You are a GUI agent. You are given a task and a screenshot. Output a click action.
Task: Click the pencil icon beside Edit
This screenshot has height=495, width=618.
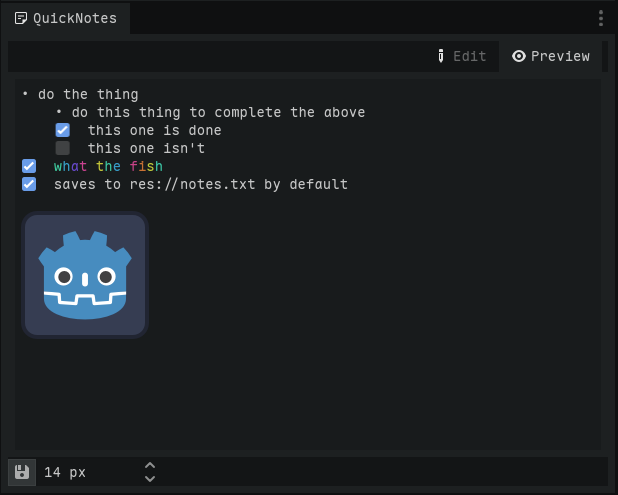(x=441, y=56)
